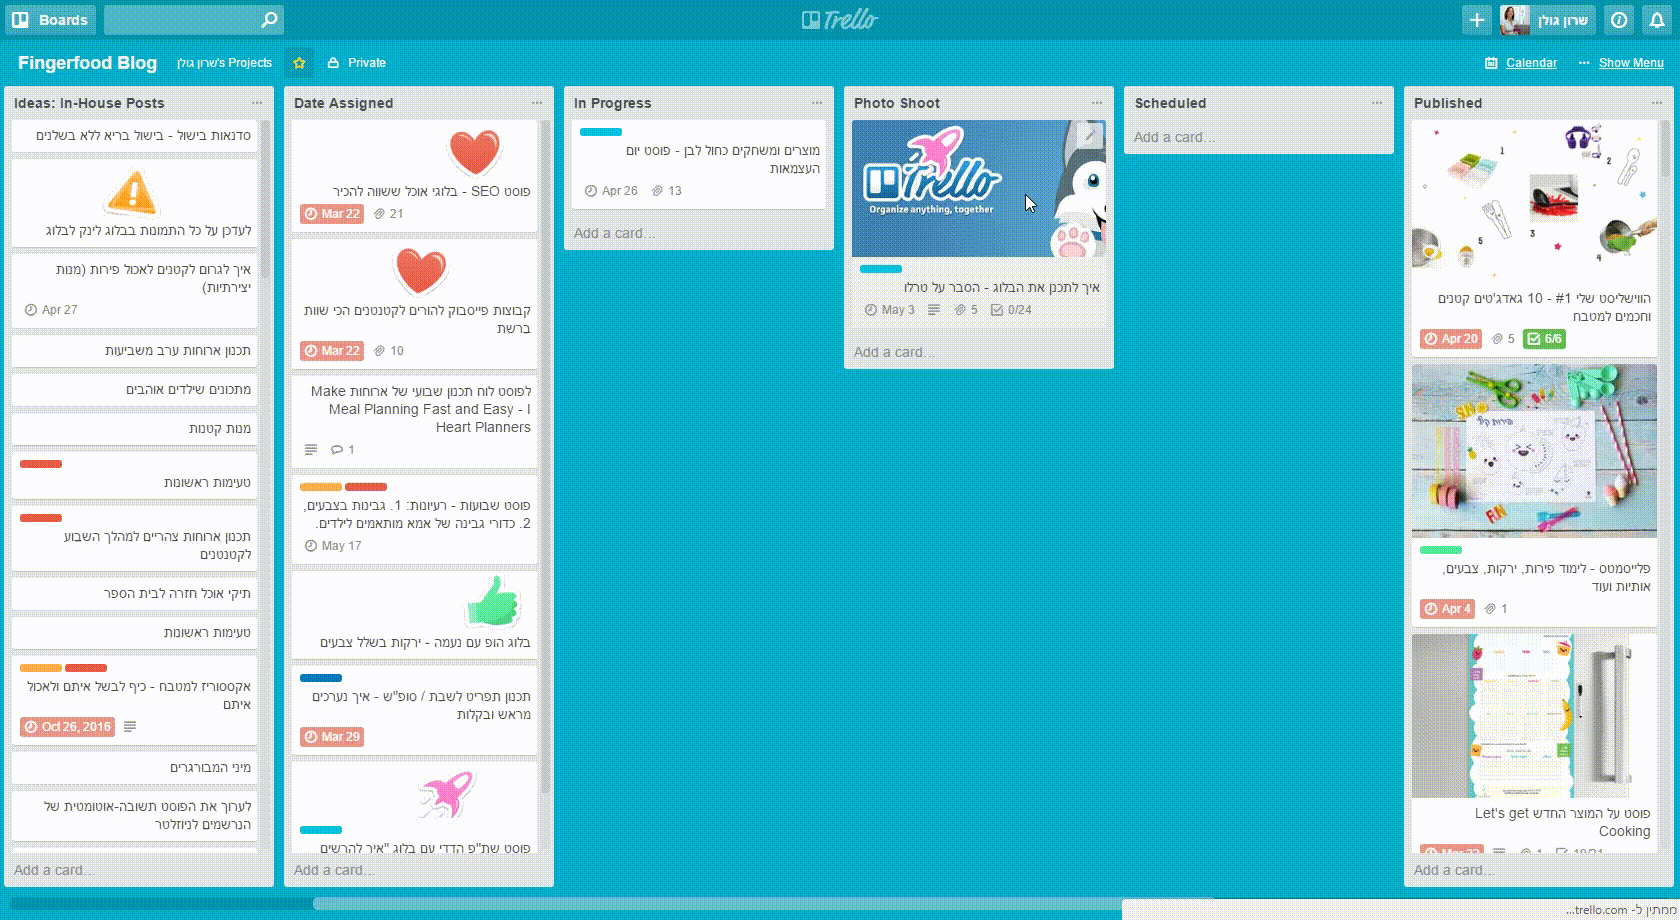Open In Progress list menu
Image resolution: width=1680 pixels, height=920 pixels.
pyautogui.click(x=817, y=103)
